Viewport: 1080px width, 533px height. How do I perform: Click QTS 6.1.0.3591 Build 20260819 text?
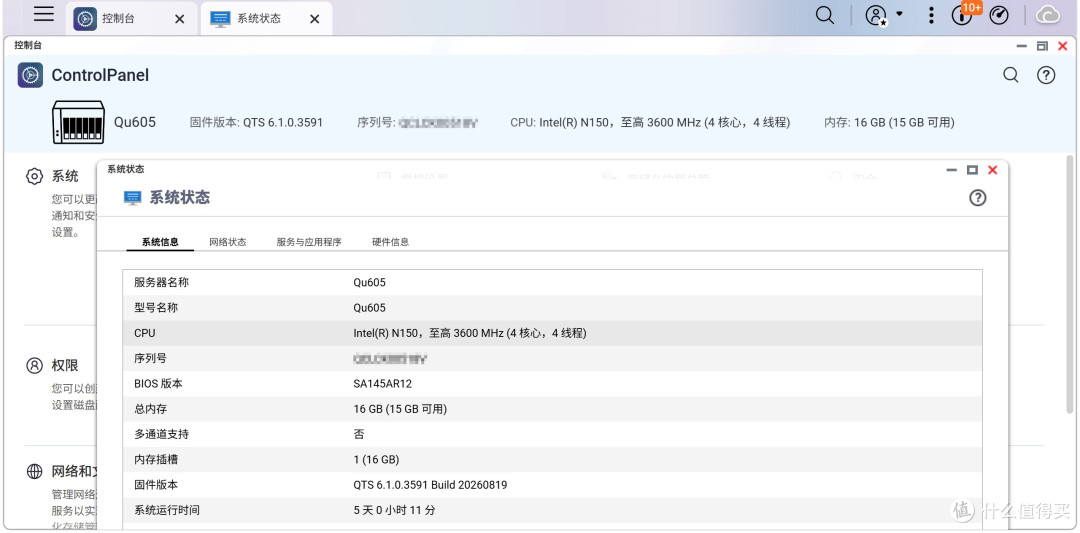430,485
